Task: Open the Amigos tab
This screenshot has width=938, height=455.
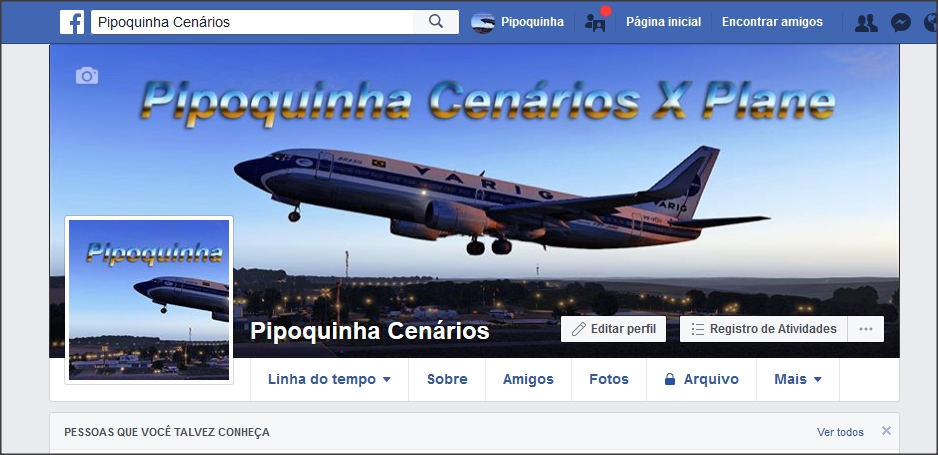Action: pos(528,379)
